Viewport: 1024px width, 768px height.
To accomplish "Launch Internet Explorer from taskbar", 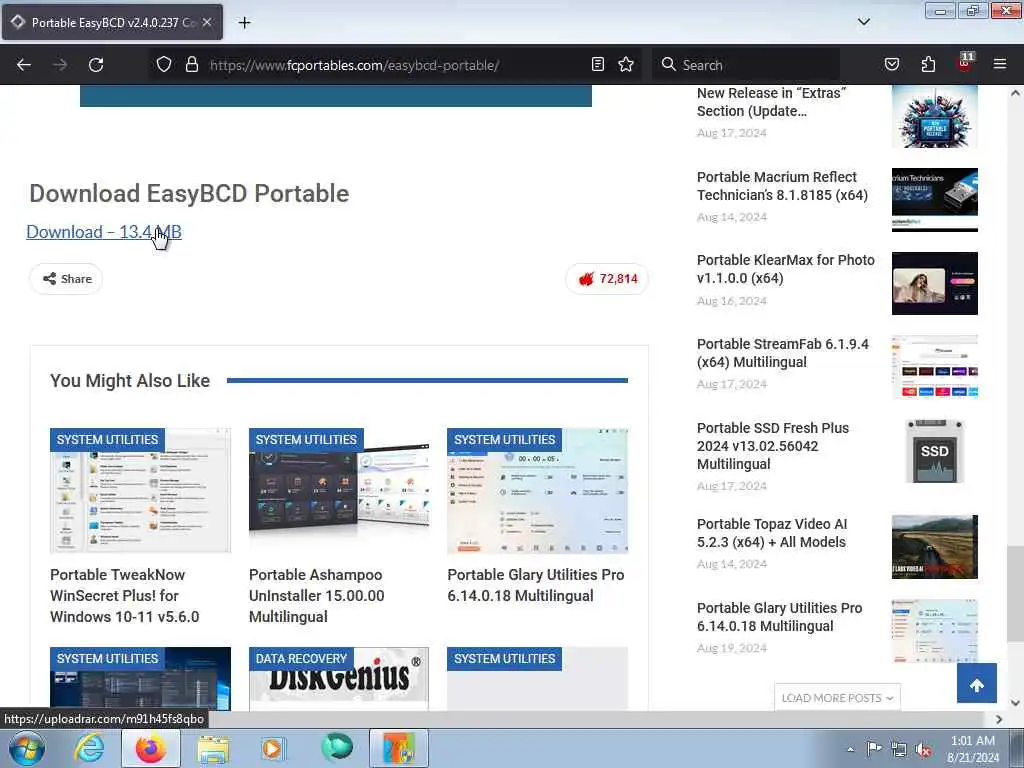I will tap(88, 748).
